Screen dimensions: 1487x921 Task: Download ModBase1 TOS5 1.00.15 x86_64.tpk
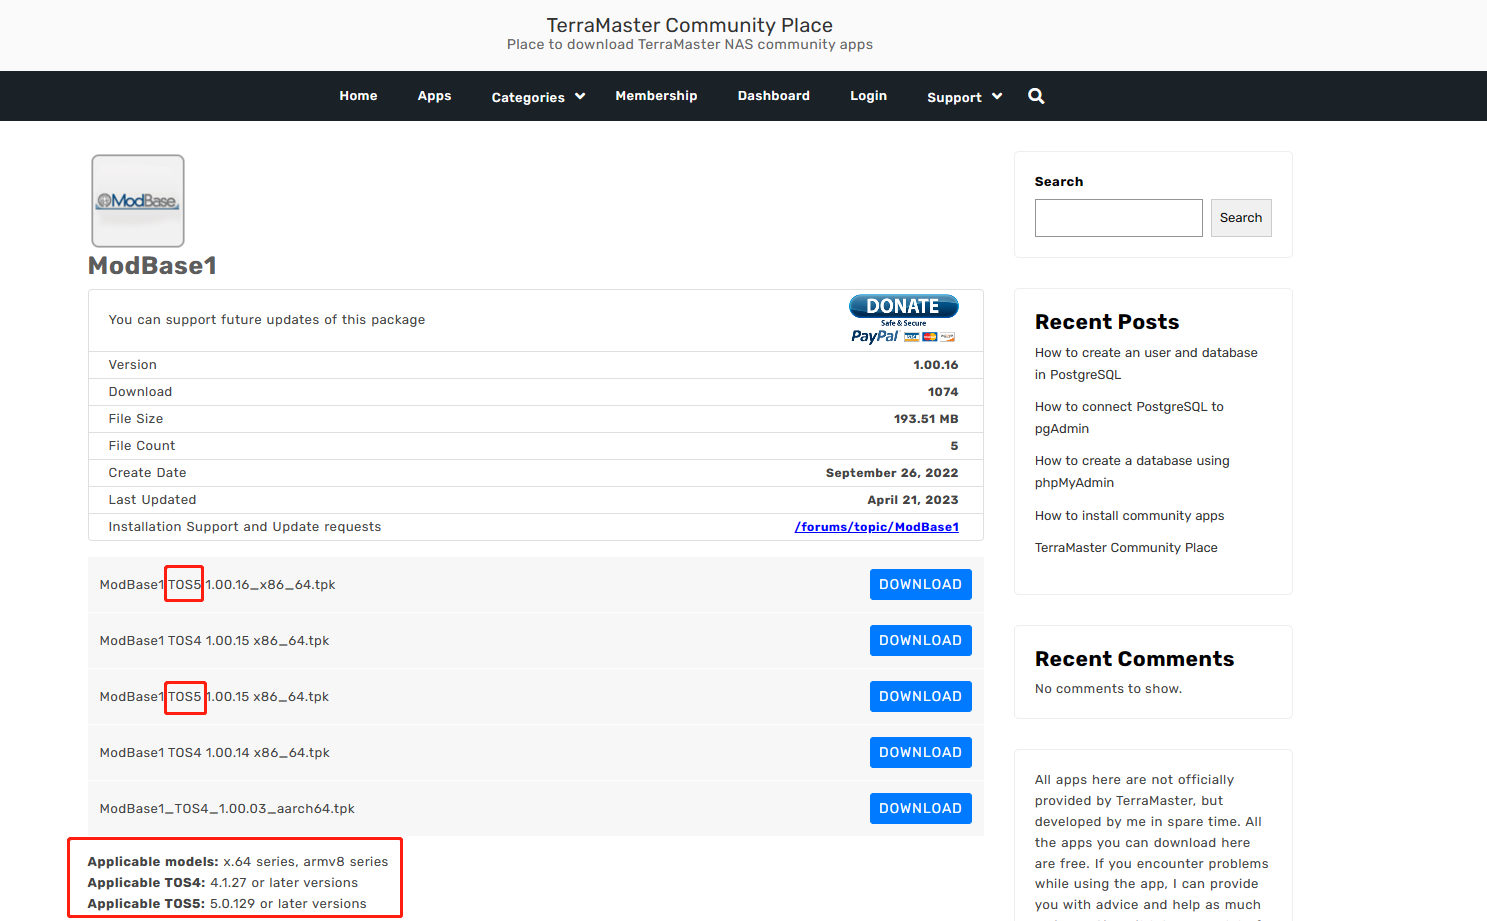[921, 697]
